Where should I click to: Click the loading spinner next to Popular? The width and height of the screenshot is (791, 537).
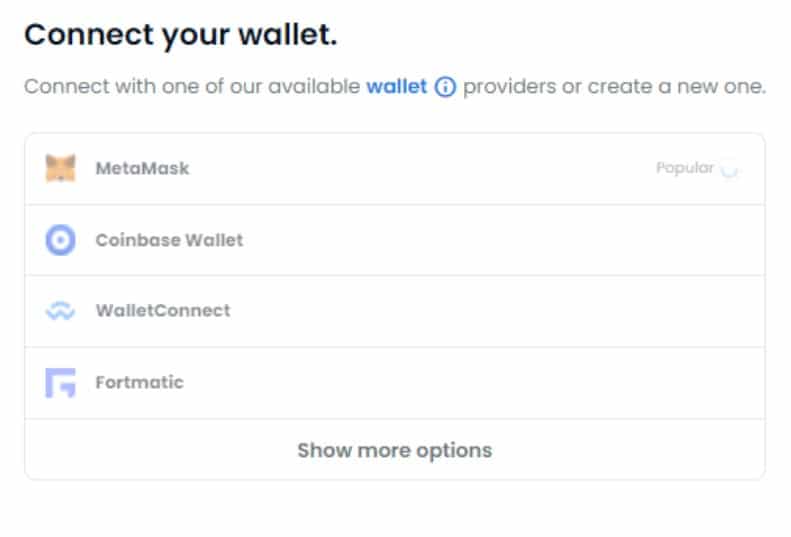[x=729, y=169]
